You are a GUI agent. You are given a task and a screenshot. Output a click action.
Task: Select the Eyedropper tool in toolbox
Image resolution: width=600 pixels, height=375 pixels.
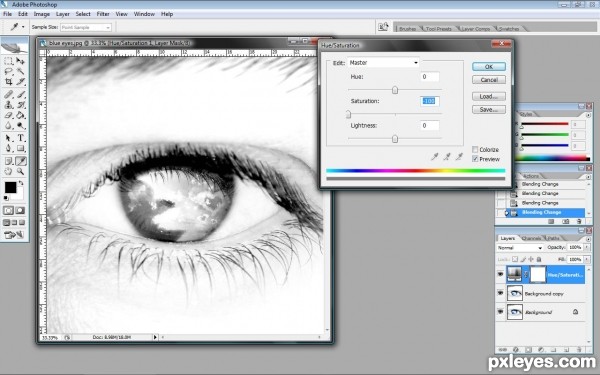coord(21,161)
